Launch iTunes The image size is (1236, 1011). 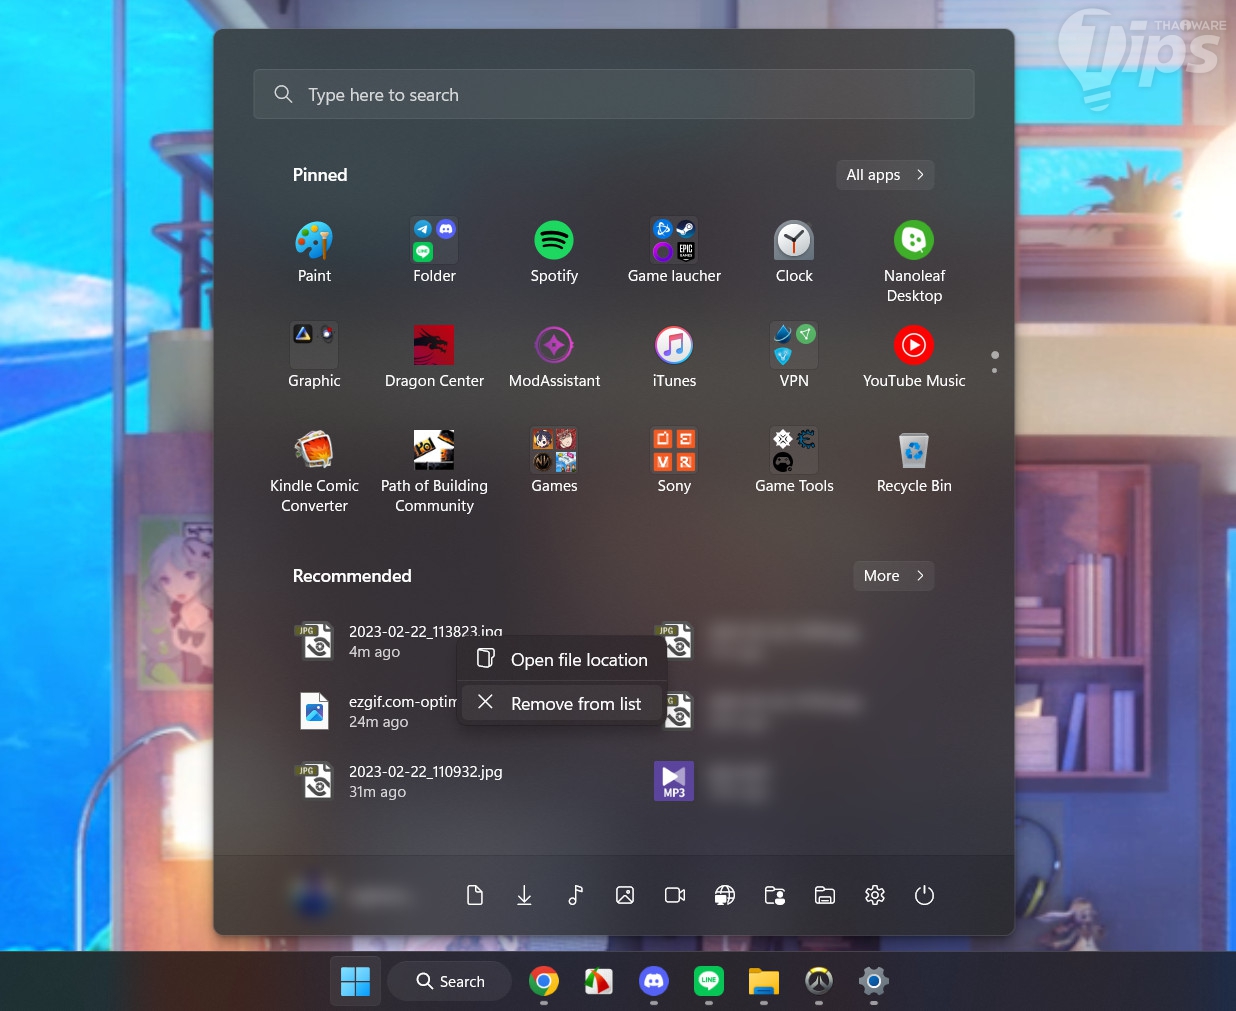coord(674,357)
